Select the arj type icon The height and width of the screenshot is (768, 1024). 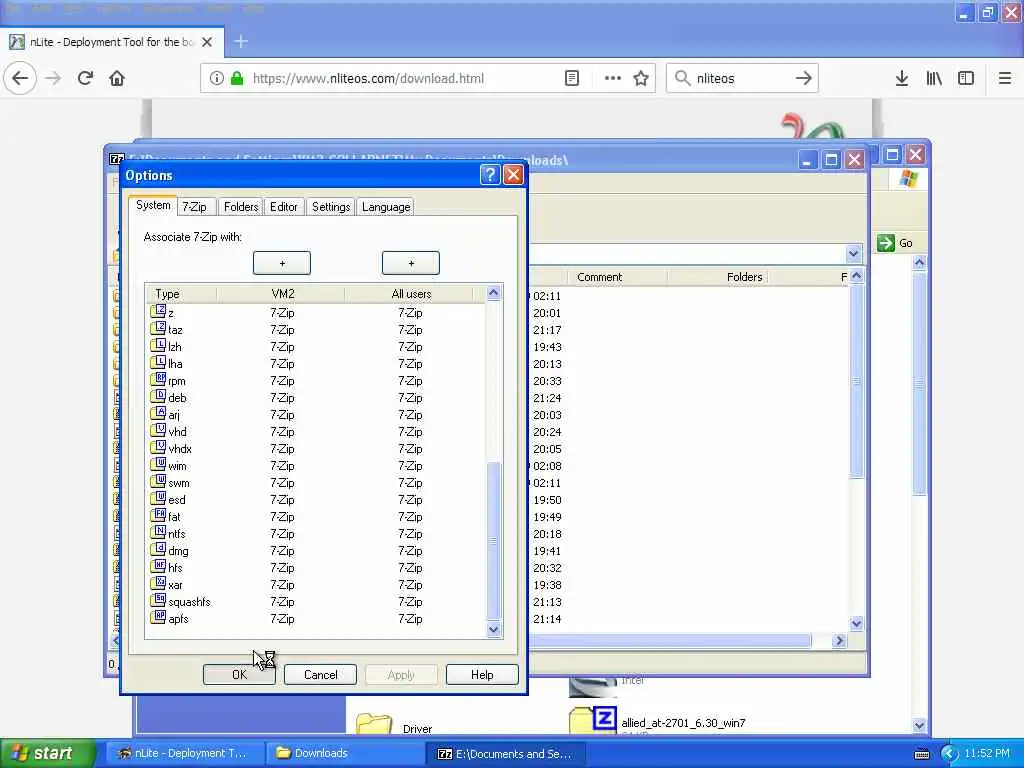(x=157, y=413)
